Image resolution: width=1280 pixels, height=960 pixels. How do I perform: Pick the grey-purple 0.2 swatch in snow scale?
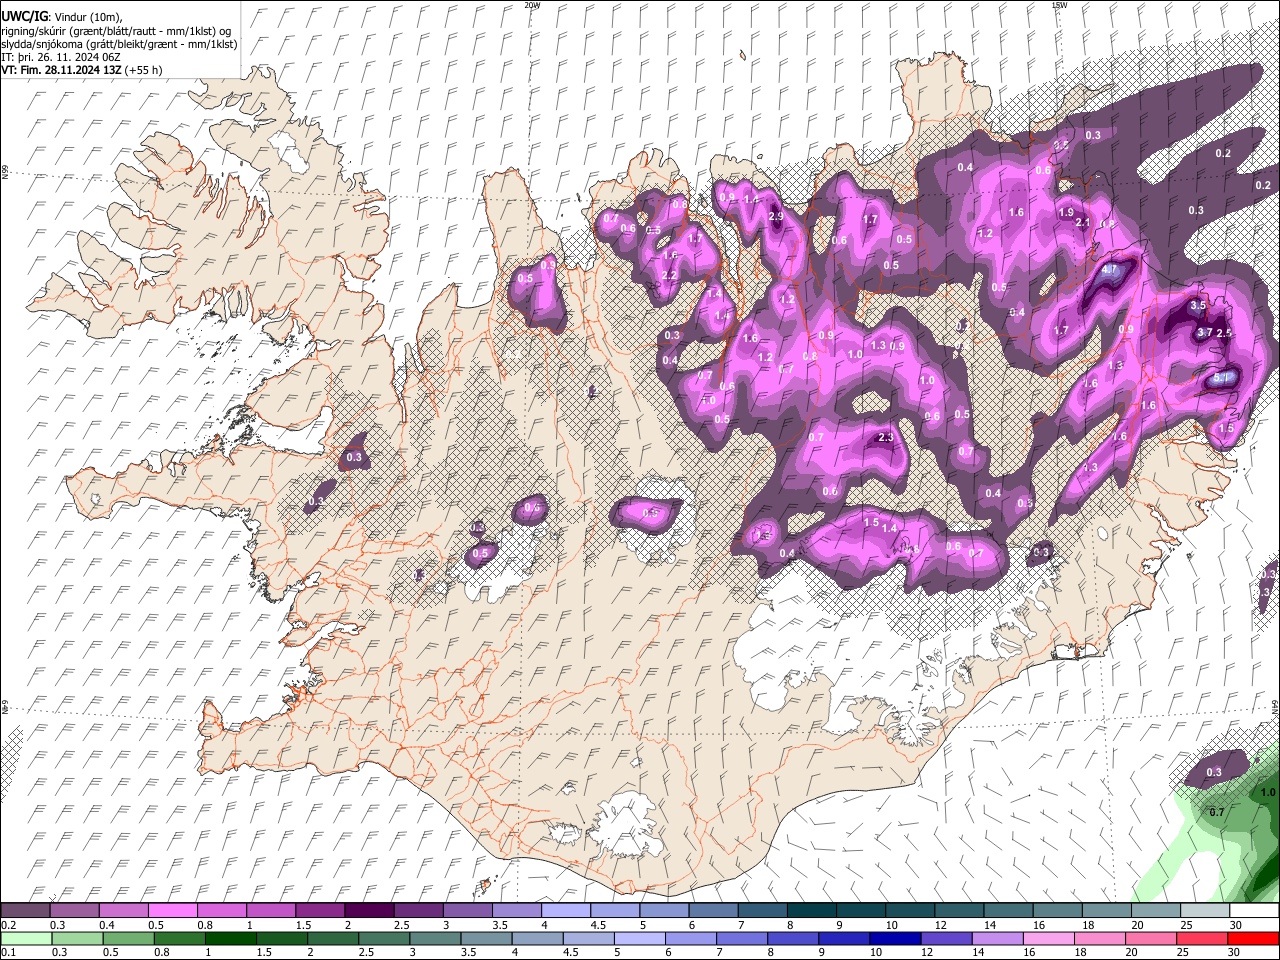point(25,911)
